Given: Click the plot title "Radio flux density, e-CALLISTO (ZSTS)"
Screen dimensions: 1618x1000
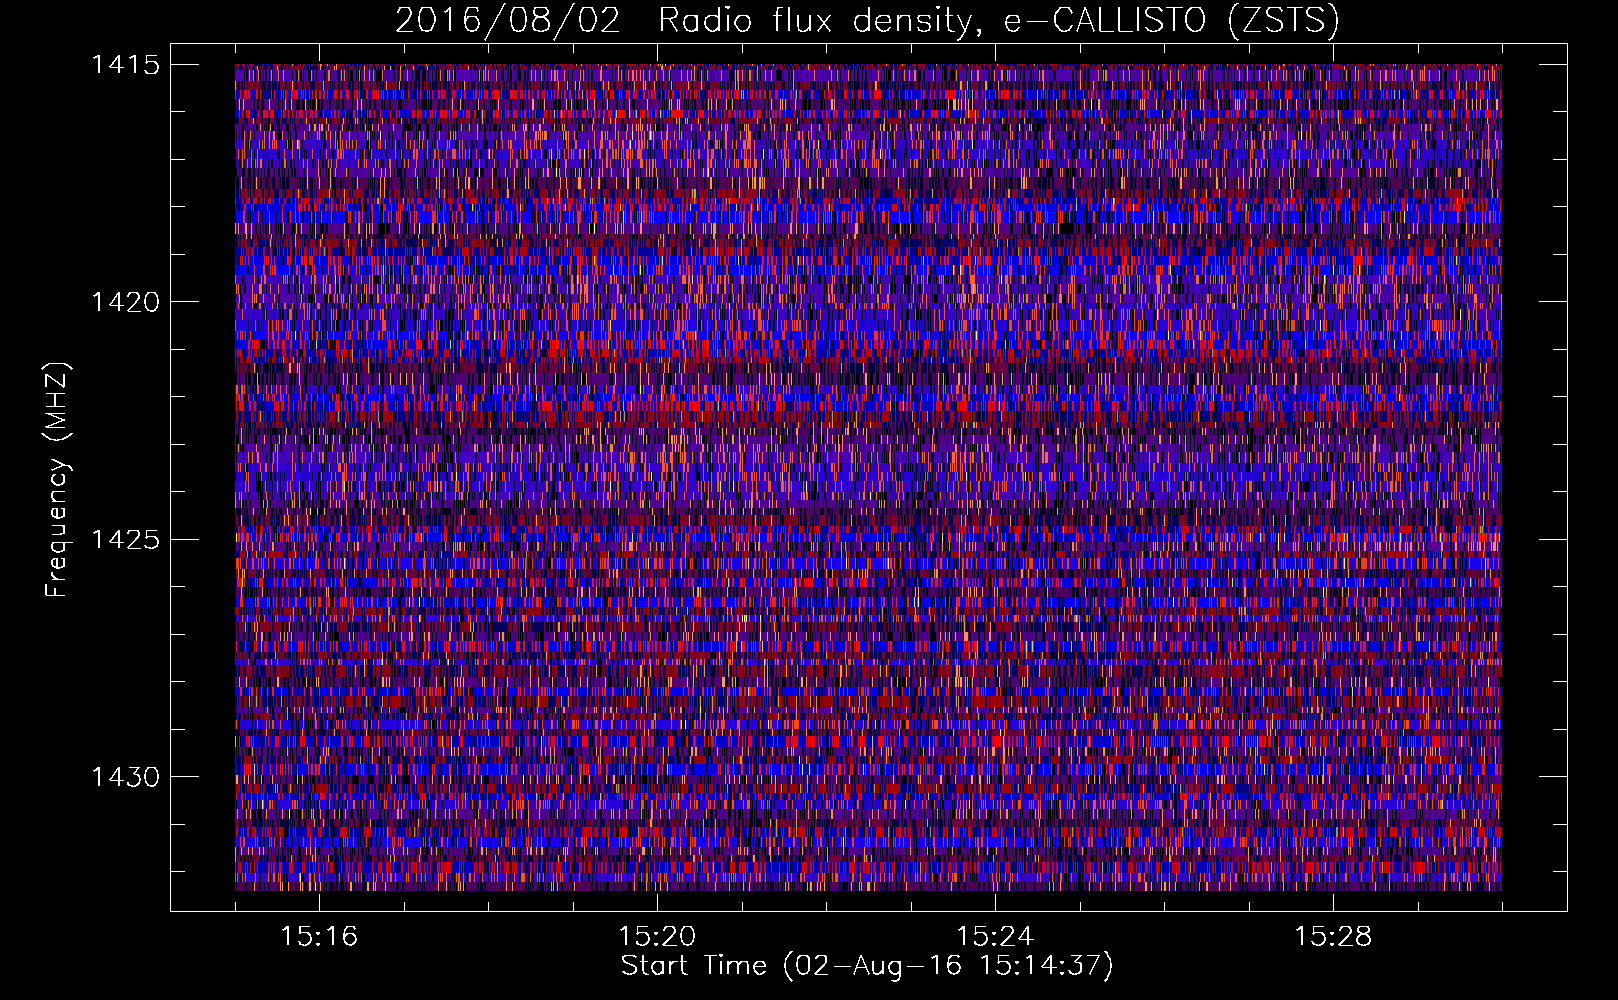Looking at the screenshot, I should click(x=999, y=21).
